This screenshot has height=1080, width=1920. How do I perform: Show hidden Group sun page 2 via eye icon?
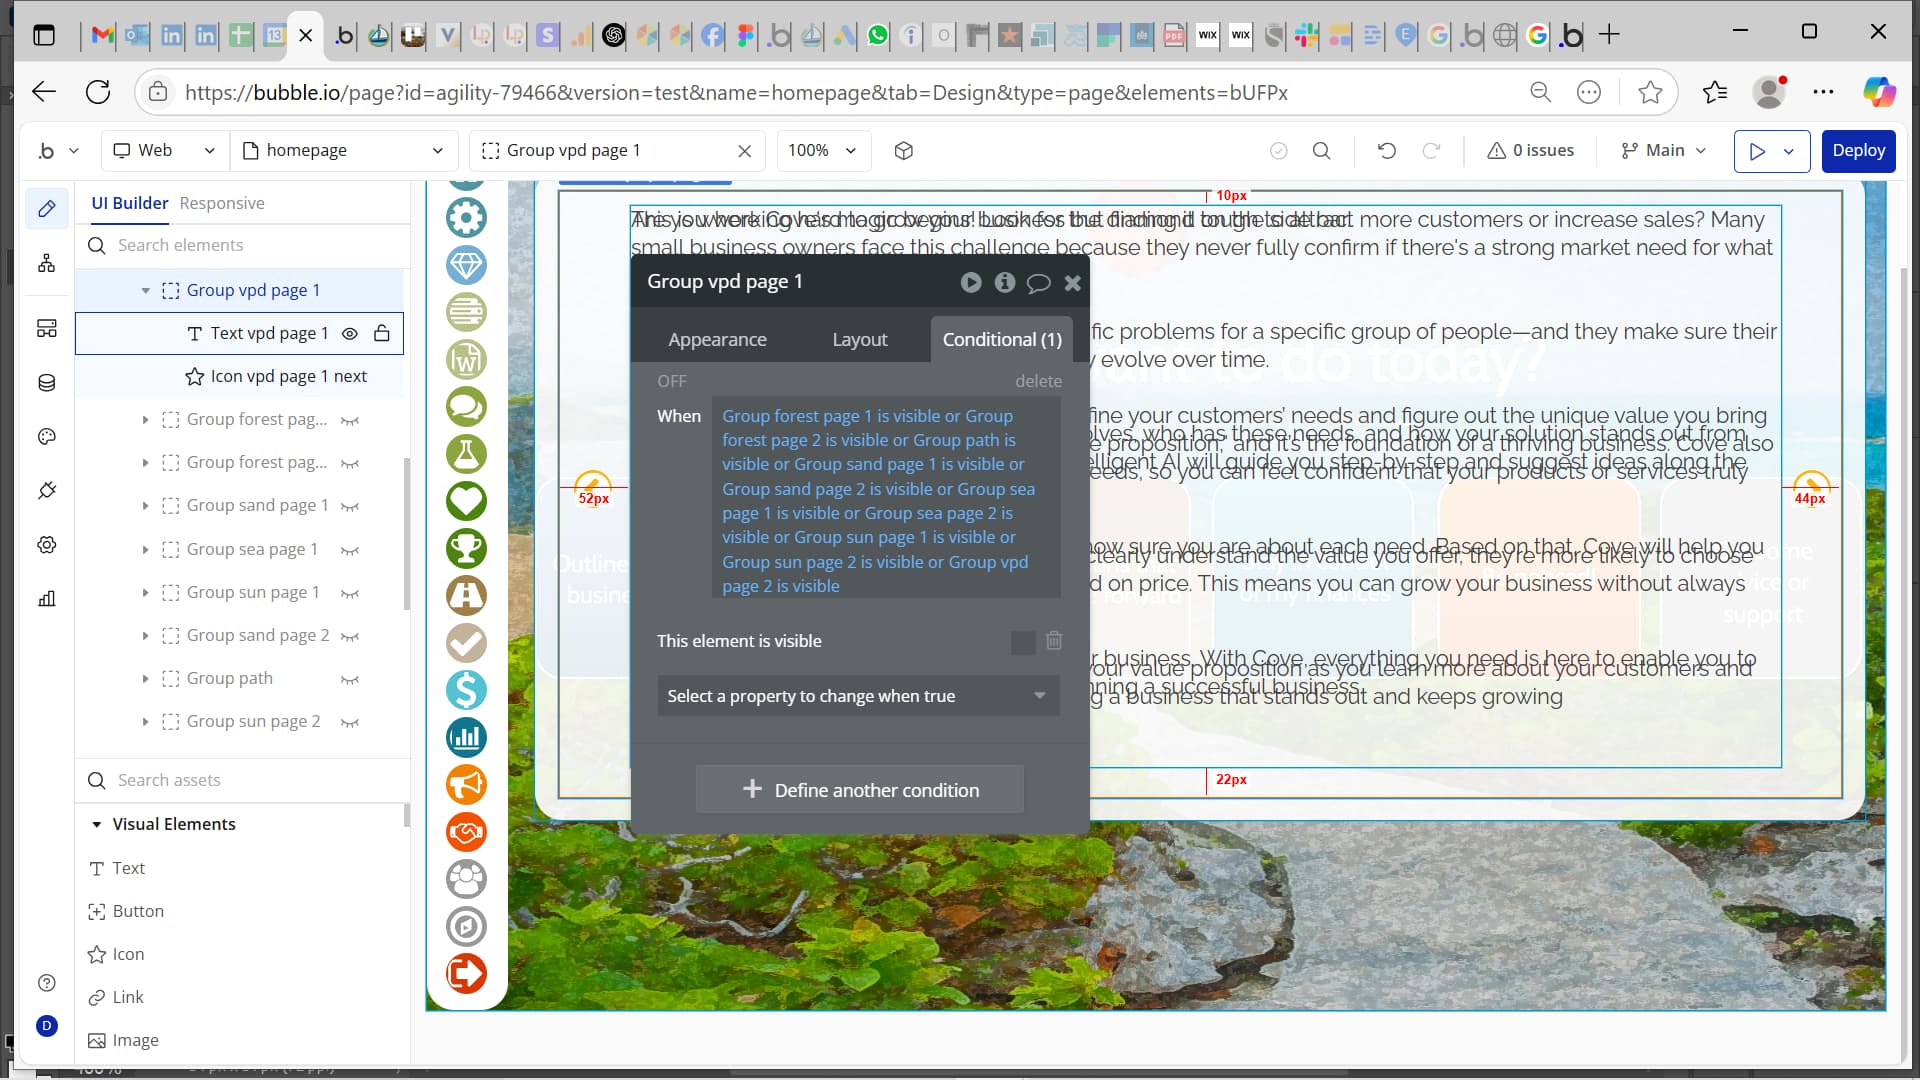click(x=350, y=723)
